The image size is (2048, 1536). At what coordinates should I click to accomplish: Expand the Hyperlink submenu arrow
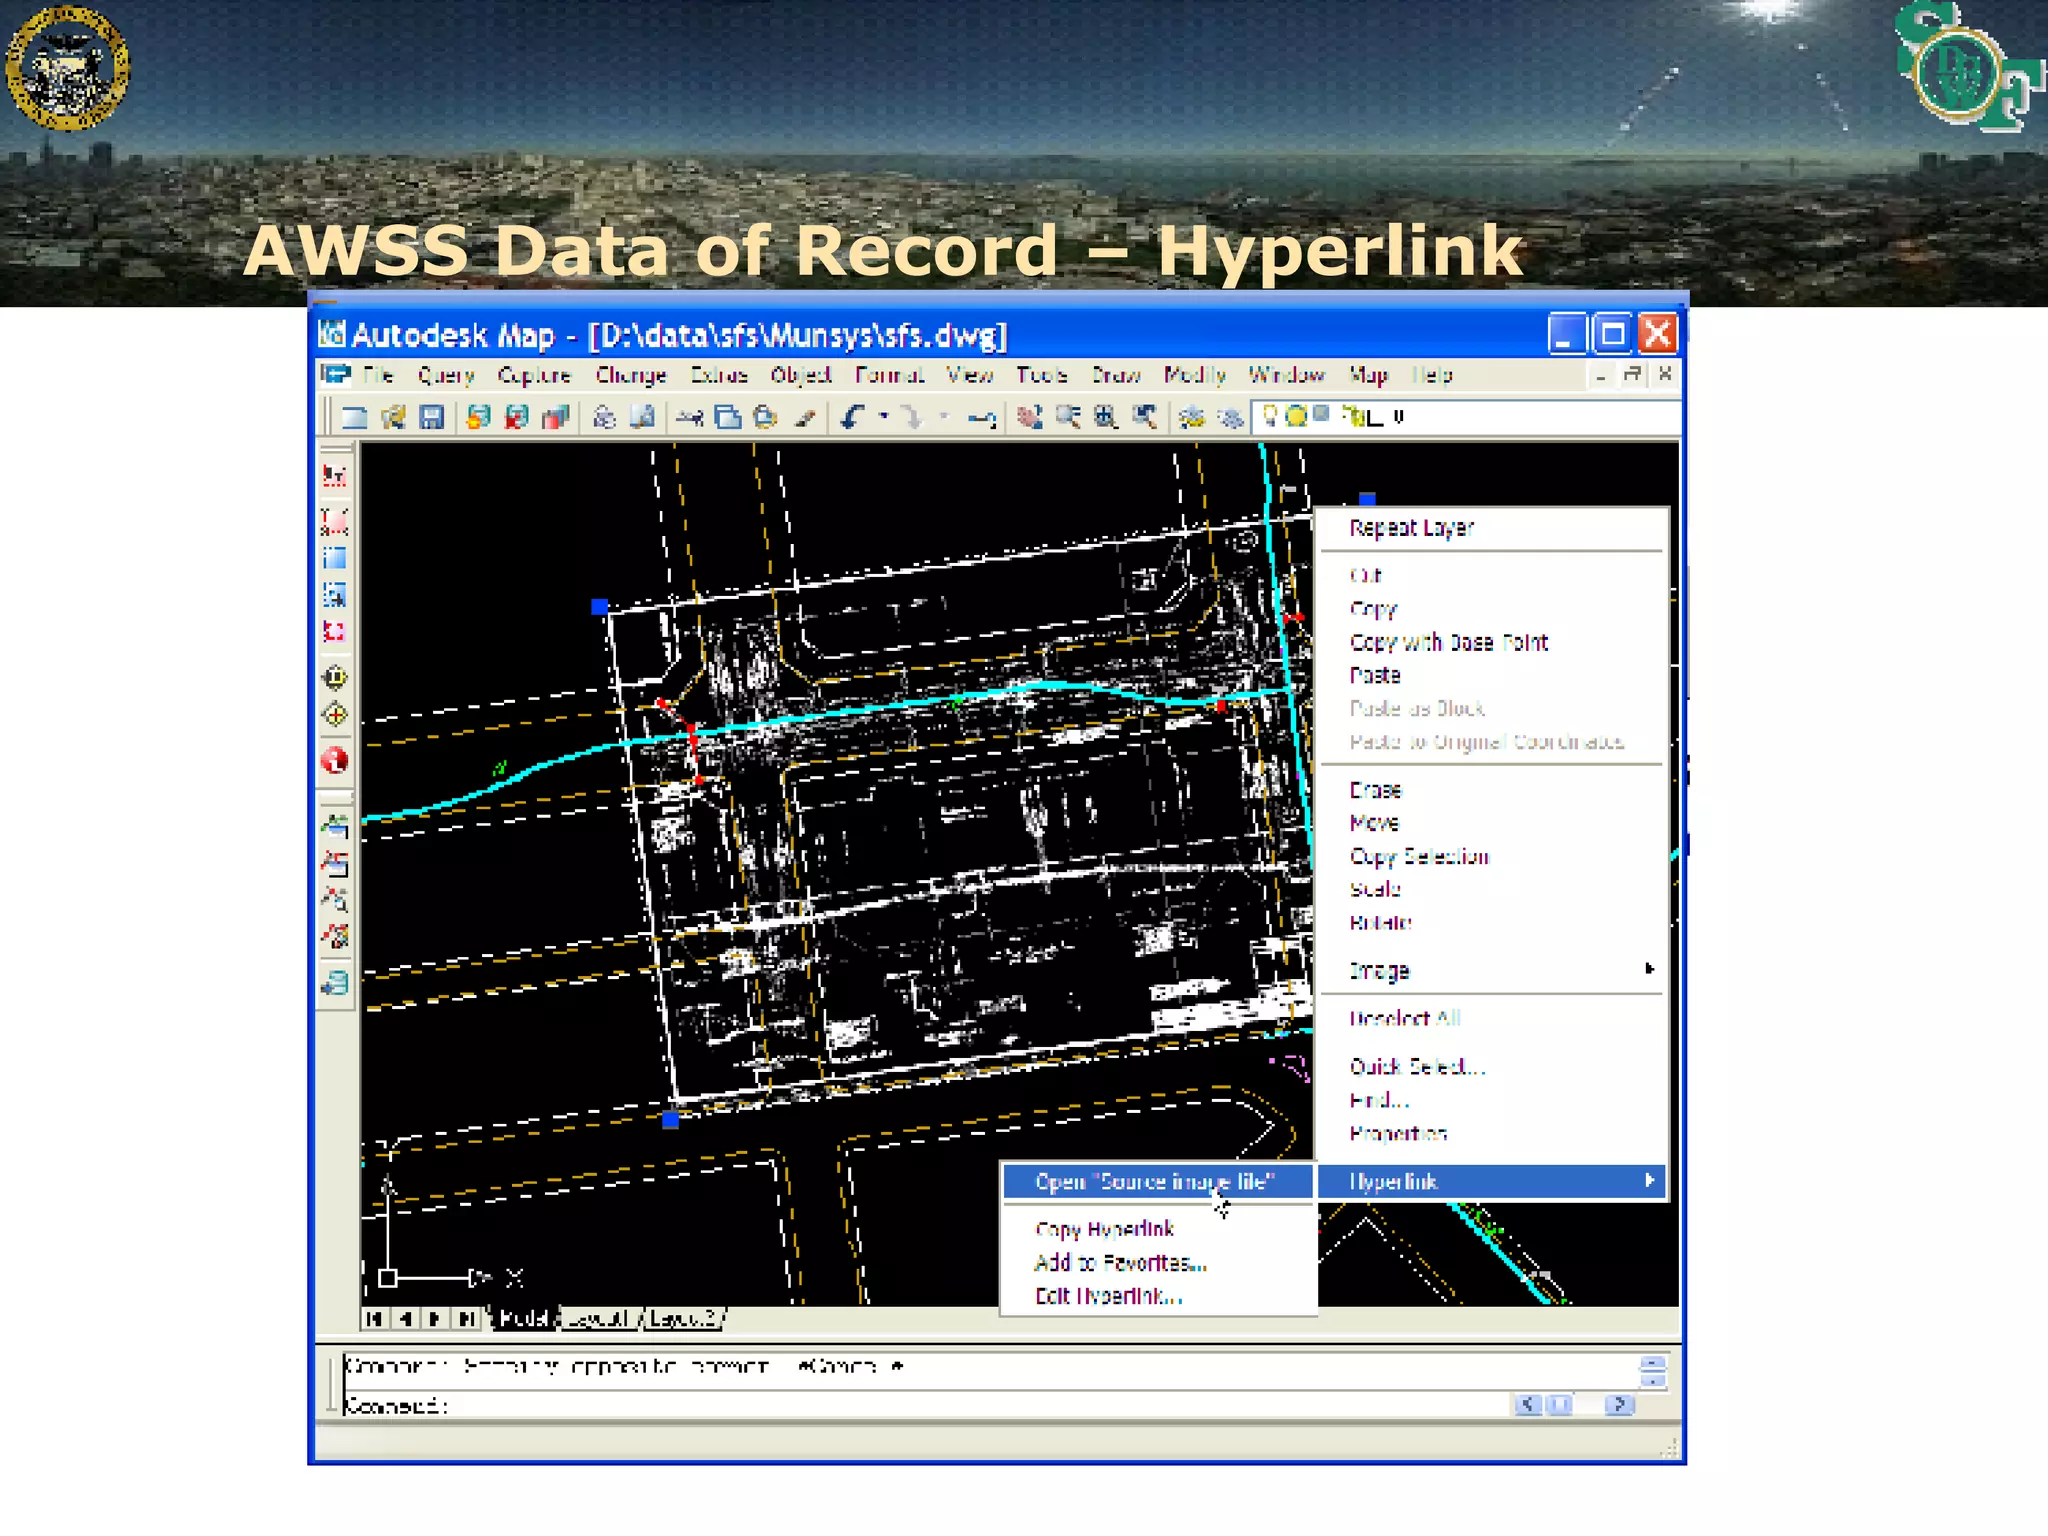point(1649,1181)
